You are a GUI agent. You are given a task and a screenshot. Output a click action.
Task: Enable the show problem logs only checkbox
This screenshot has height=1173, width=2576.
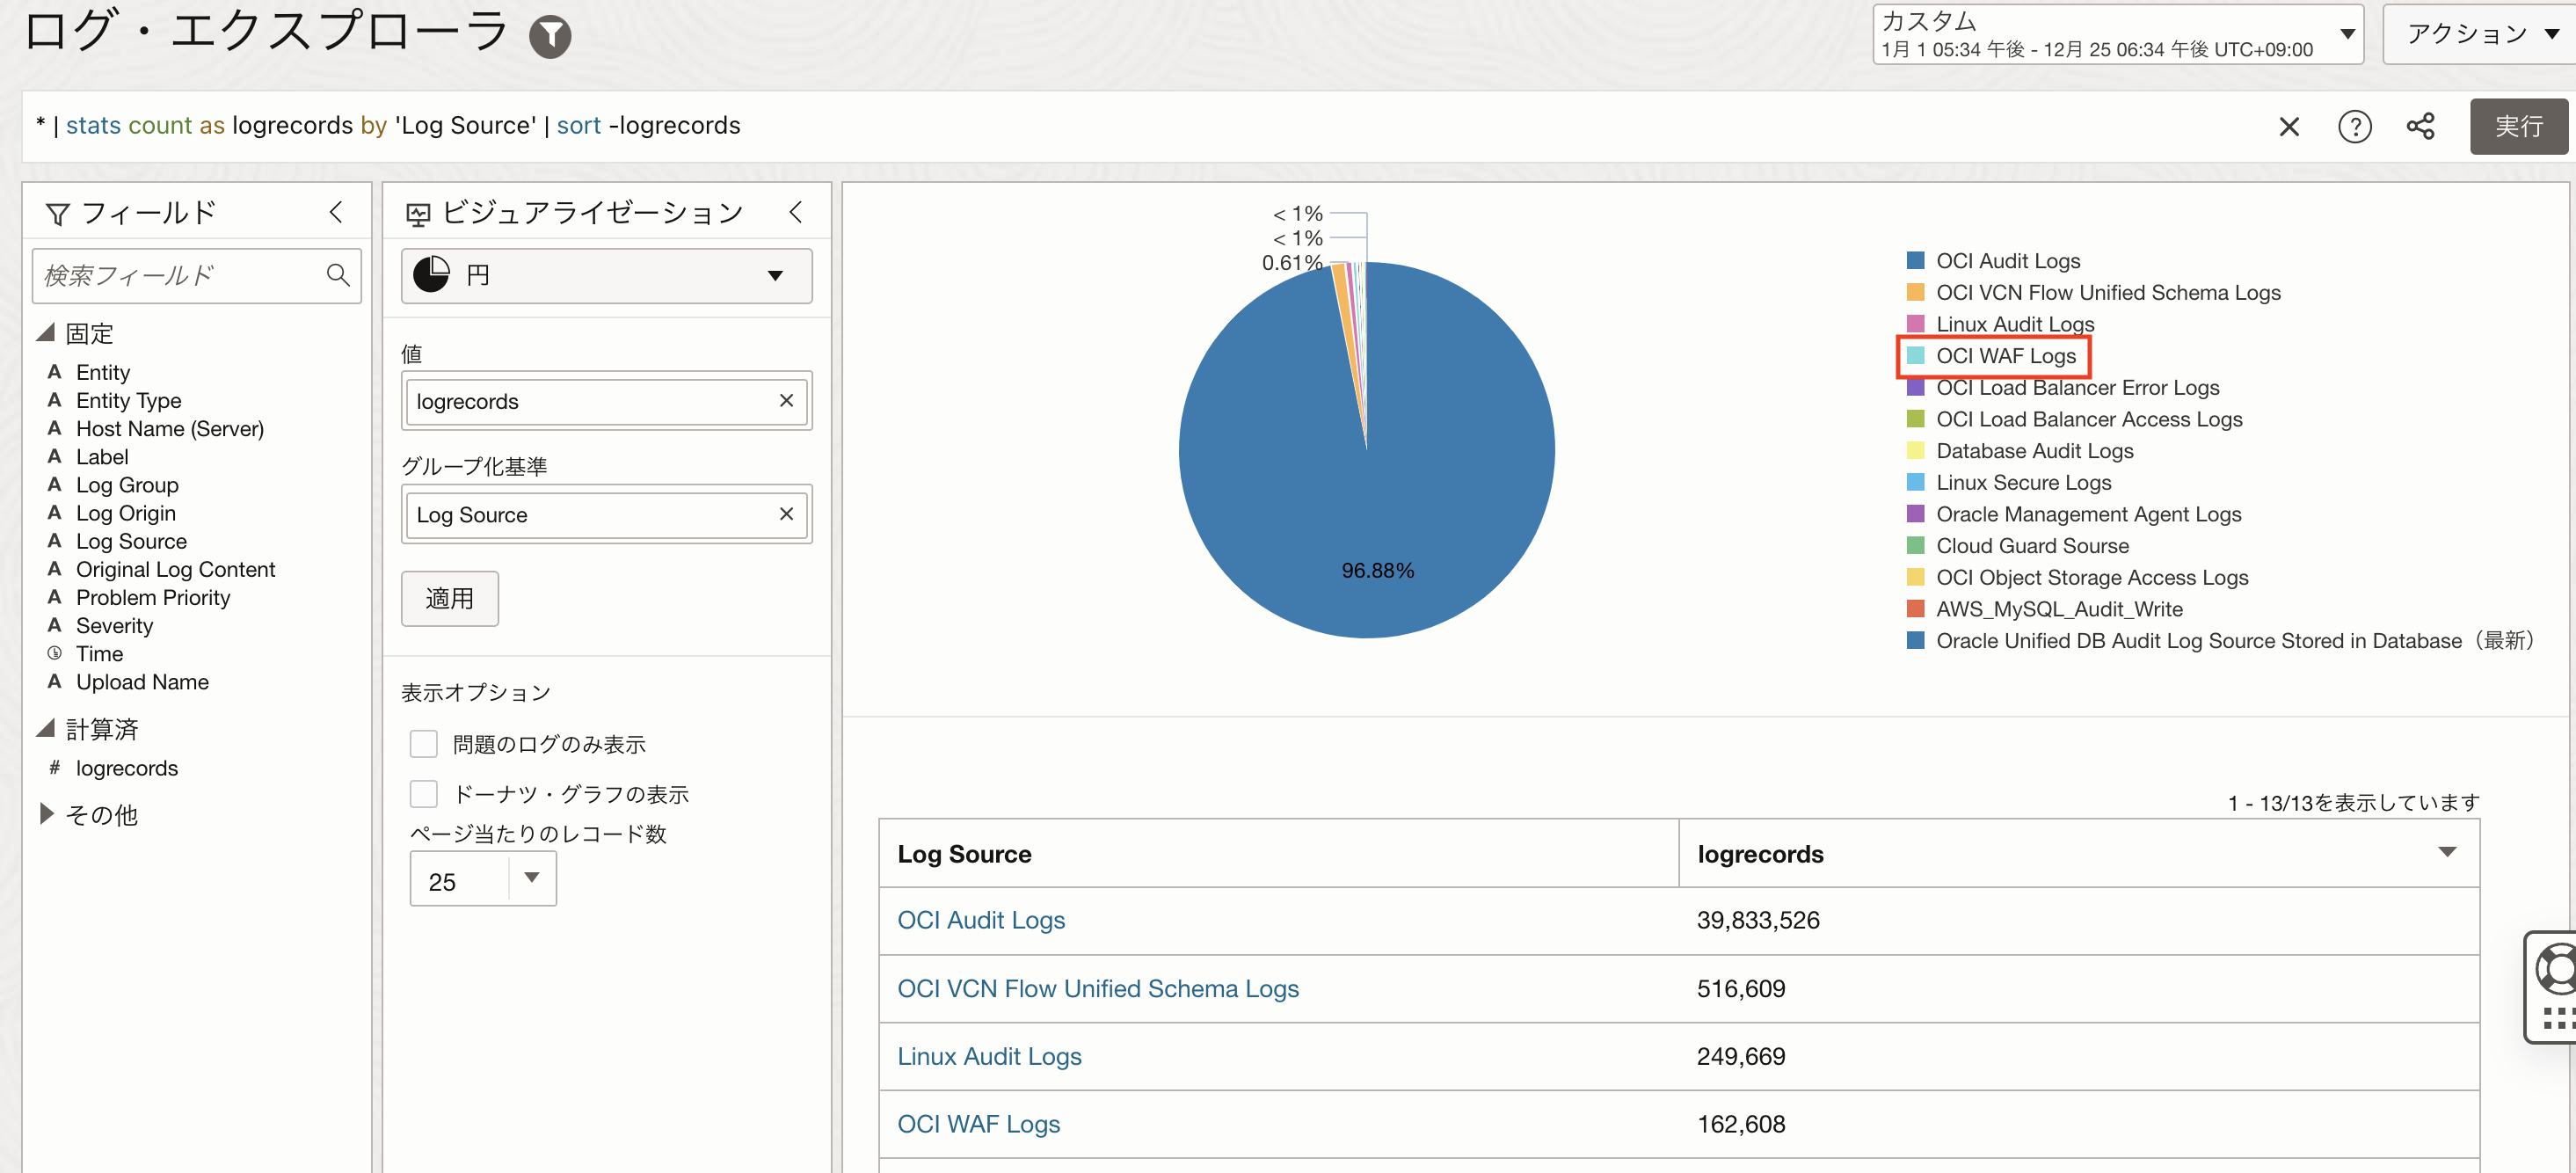tap(424, 744)
